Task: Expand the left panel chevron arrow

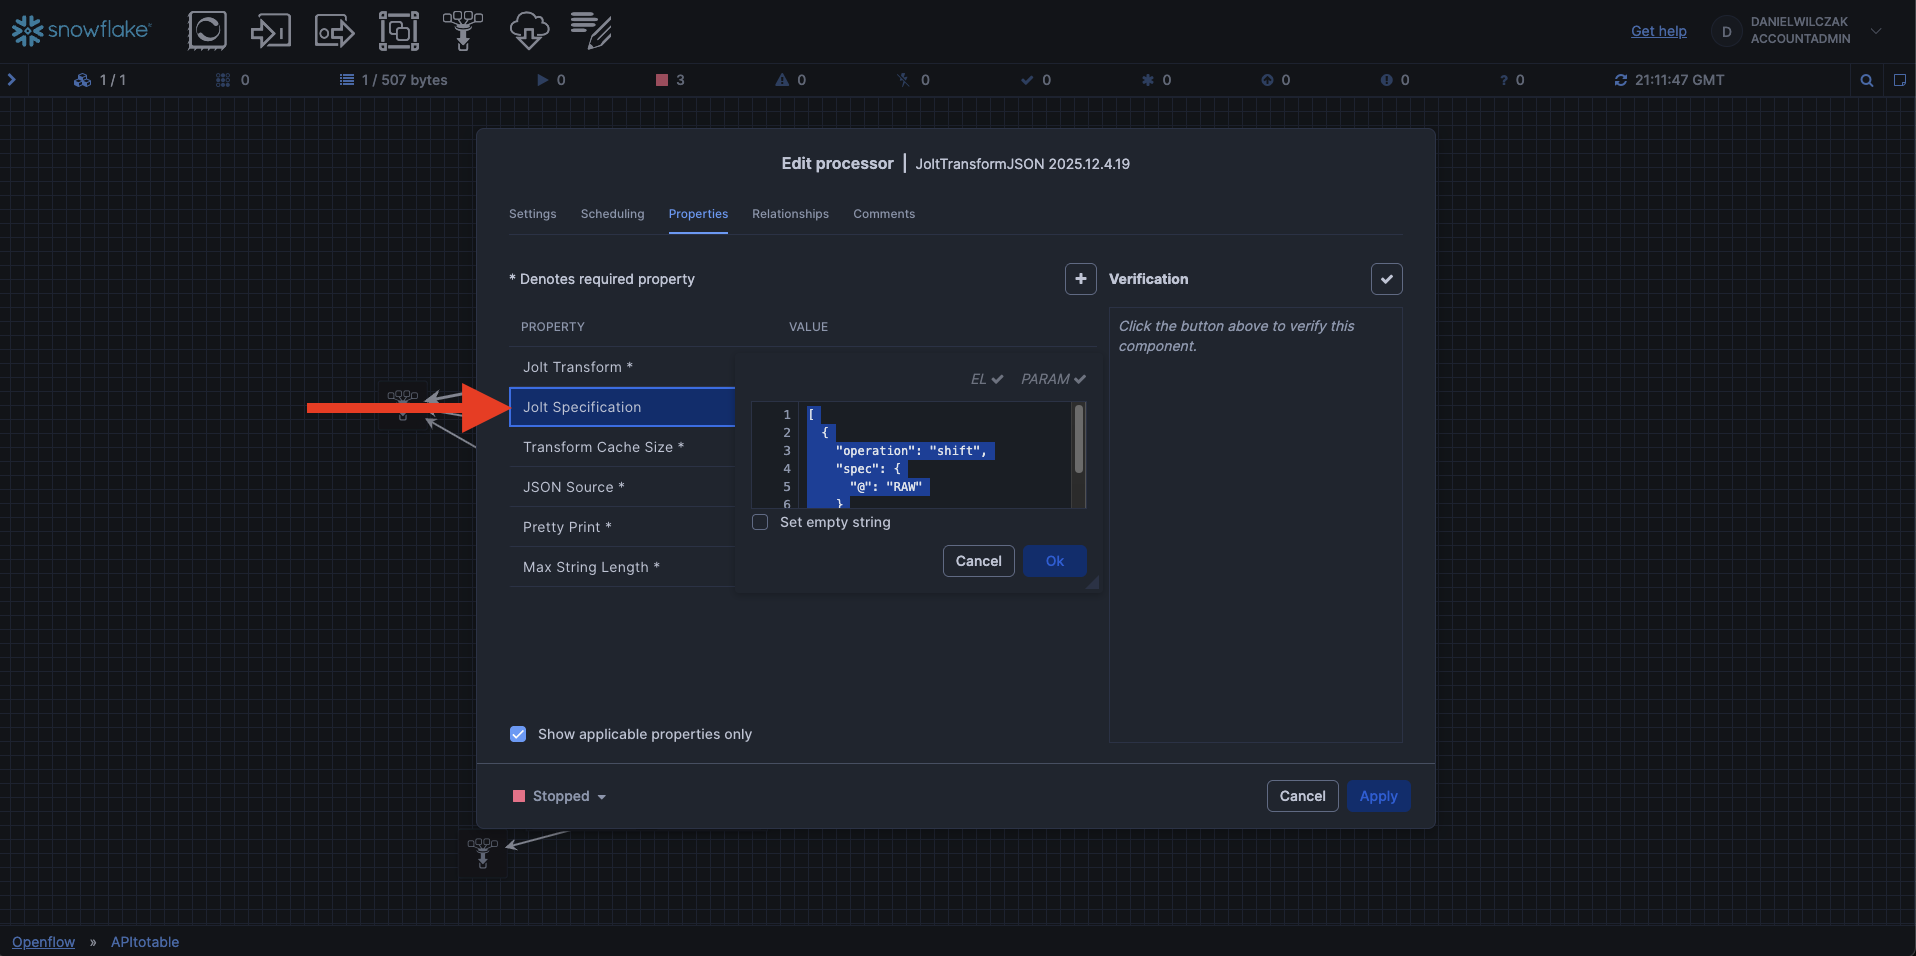Action: click(x=12, y=80)
